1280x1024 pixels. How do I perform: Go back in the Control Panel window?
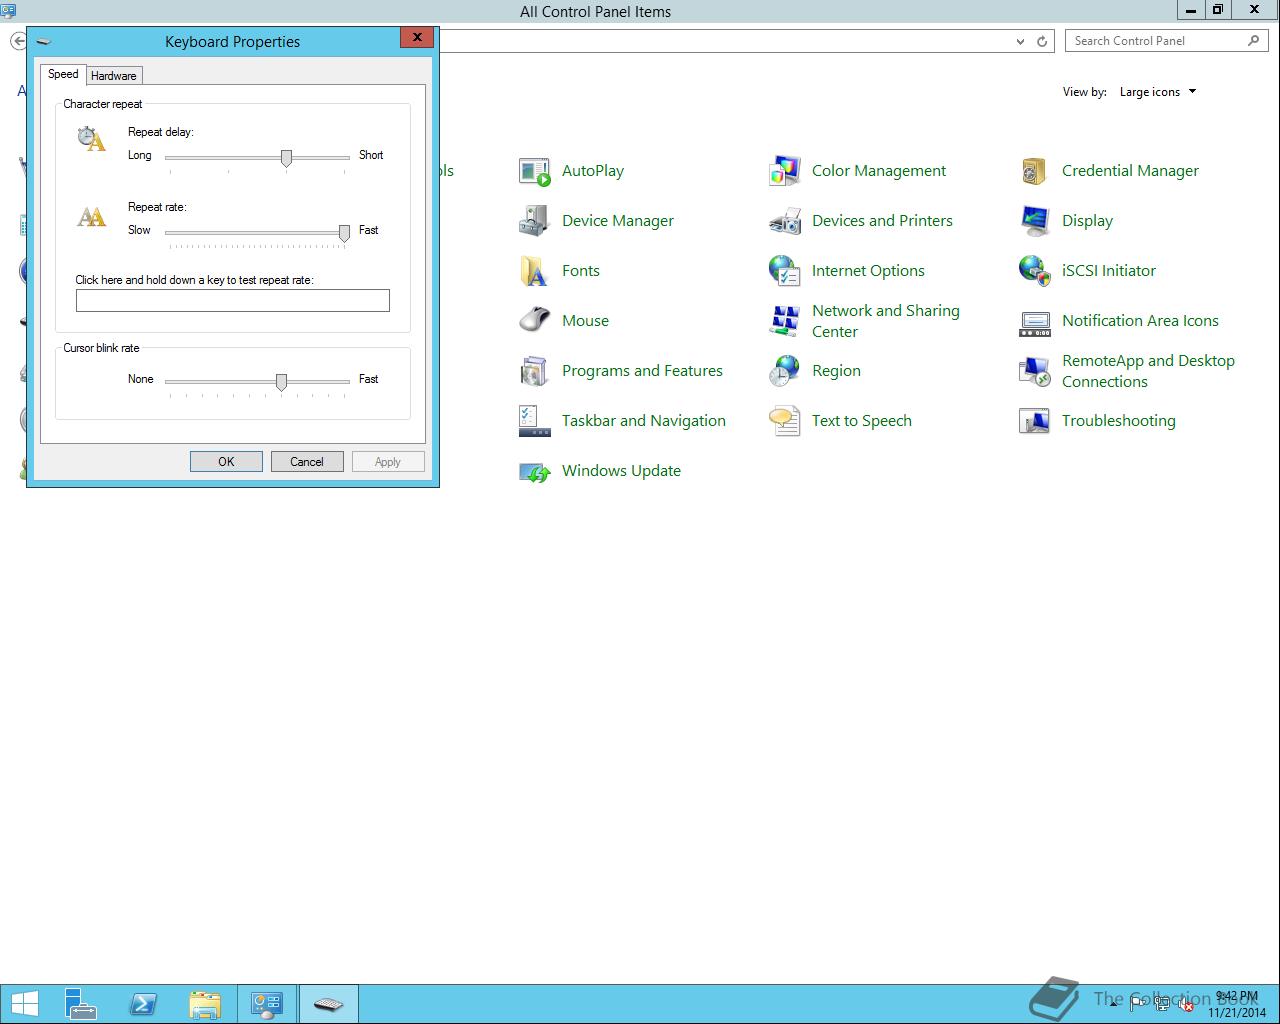(x=18, y=41)
